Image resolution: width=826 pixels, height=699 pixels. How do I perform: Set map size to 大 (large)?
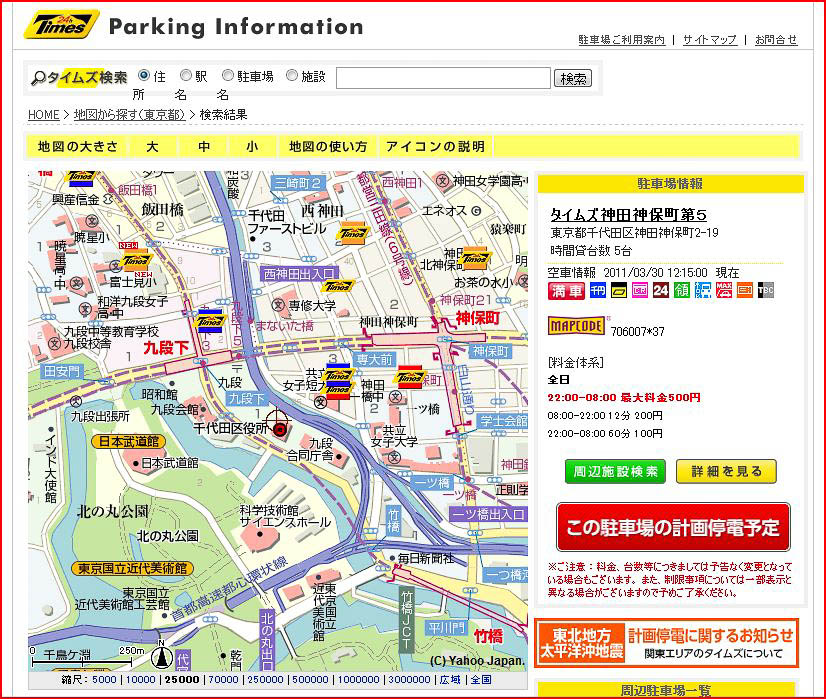(152, 147)
